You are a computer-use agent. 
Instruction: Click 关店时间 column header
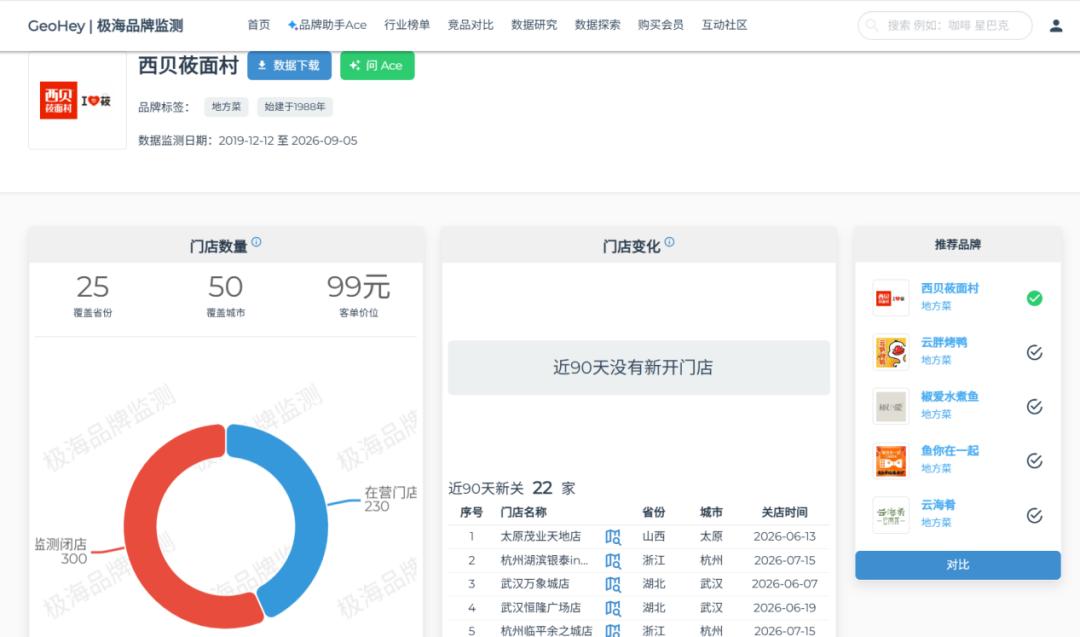(x=785, y=512)
